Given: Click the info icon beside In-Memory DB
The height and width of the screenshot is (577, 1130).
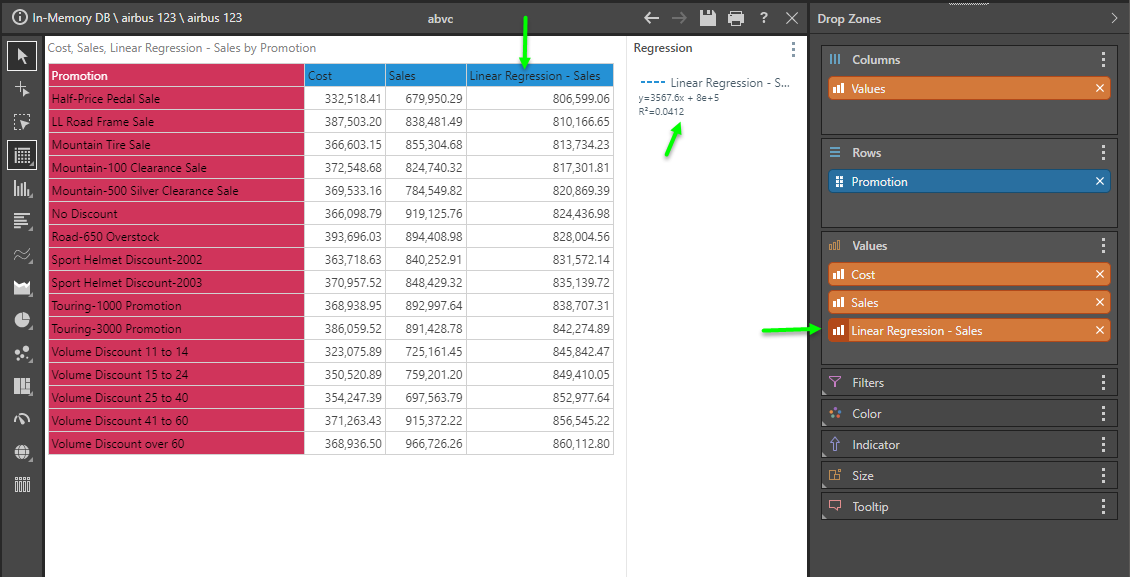Looking at the screenshot, I should tap(19, 18).
